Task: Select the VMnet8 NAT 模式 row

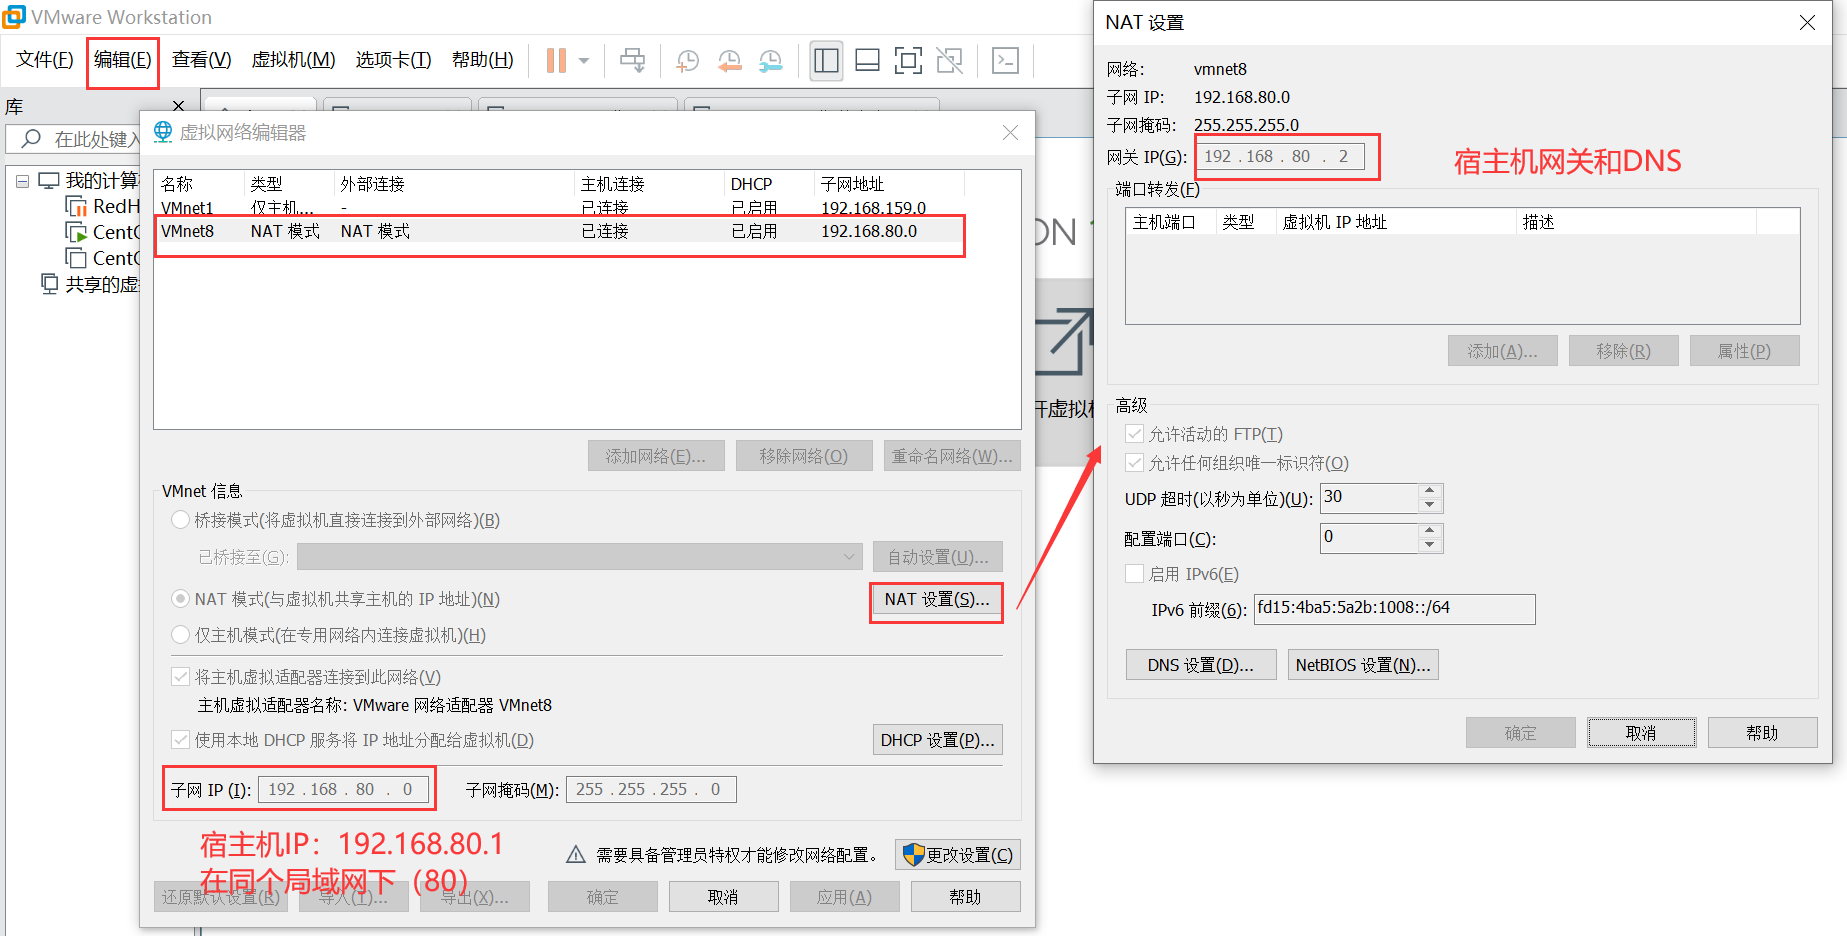Action: [560, 231]
